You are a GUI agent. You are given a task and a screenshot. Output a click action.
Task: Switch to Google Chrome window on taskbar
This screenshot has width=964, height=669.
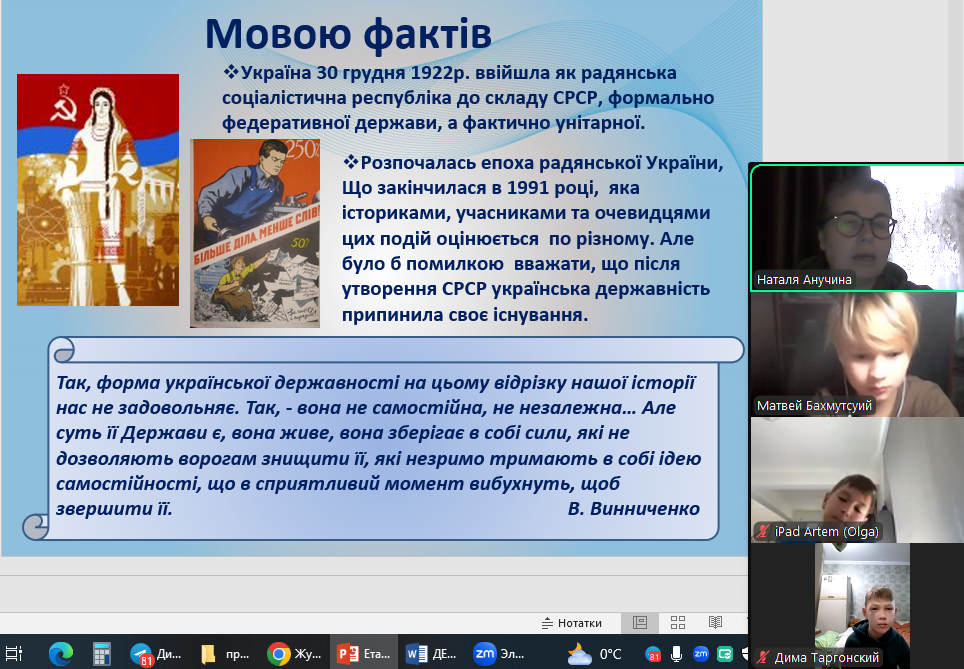click(294, 653)
